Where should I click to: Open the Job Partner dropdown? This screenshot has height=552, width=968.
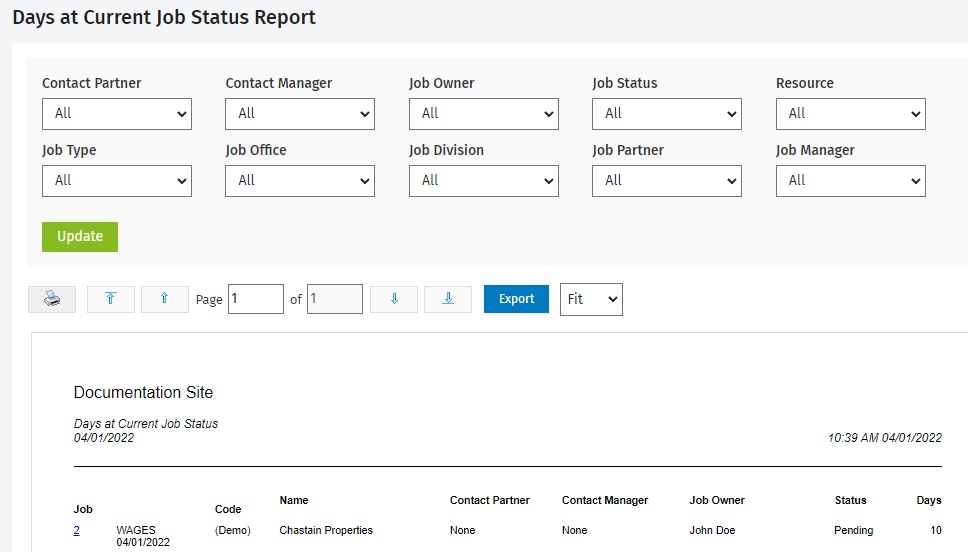click(667, 181)
